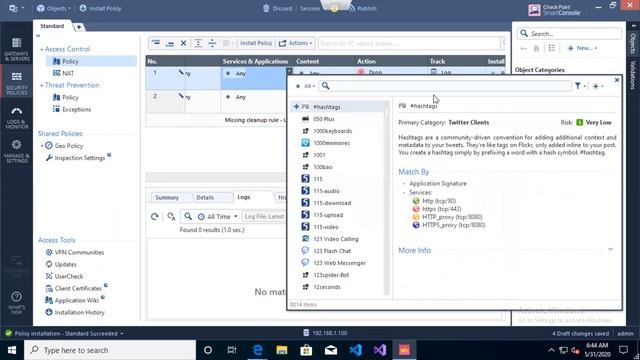This screenshot has width=640, height=360.
Task: Expand Geo Policy item
Action: pyautogui.click(x=42, y=146)
